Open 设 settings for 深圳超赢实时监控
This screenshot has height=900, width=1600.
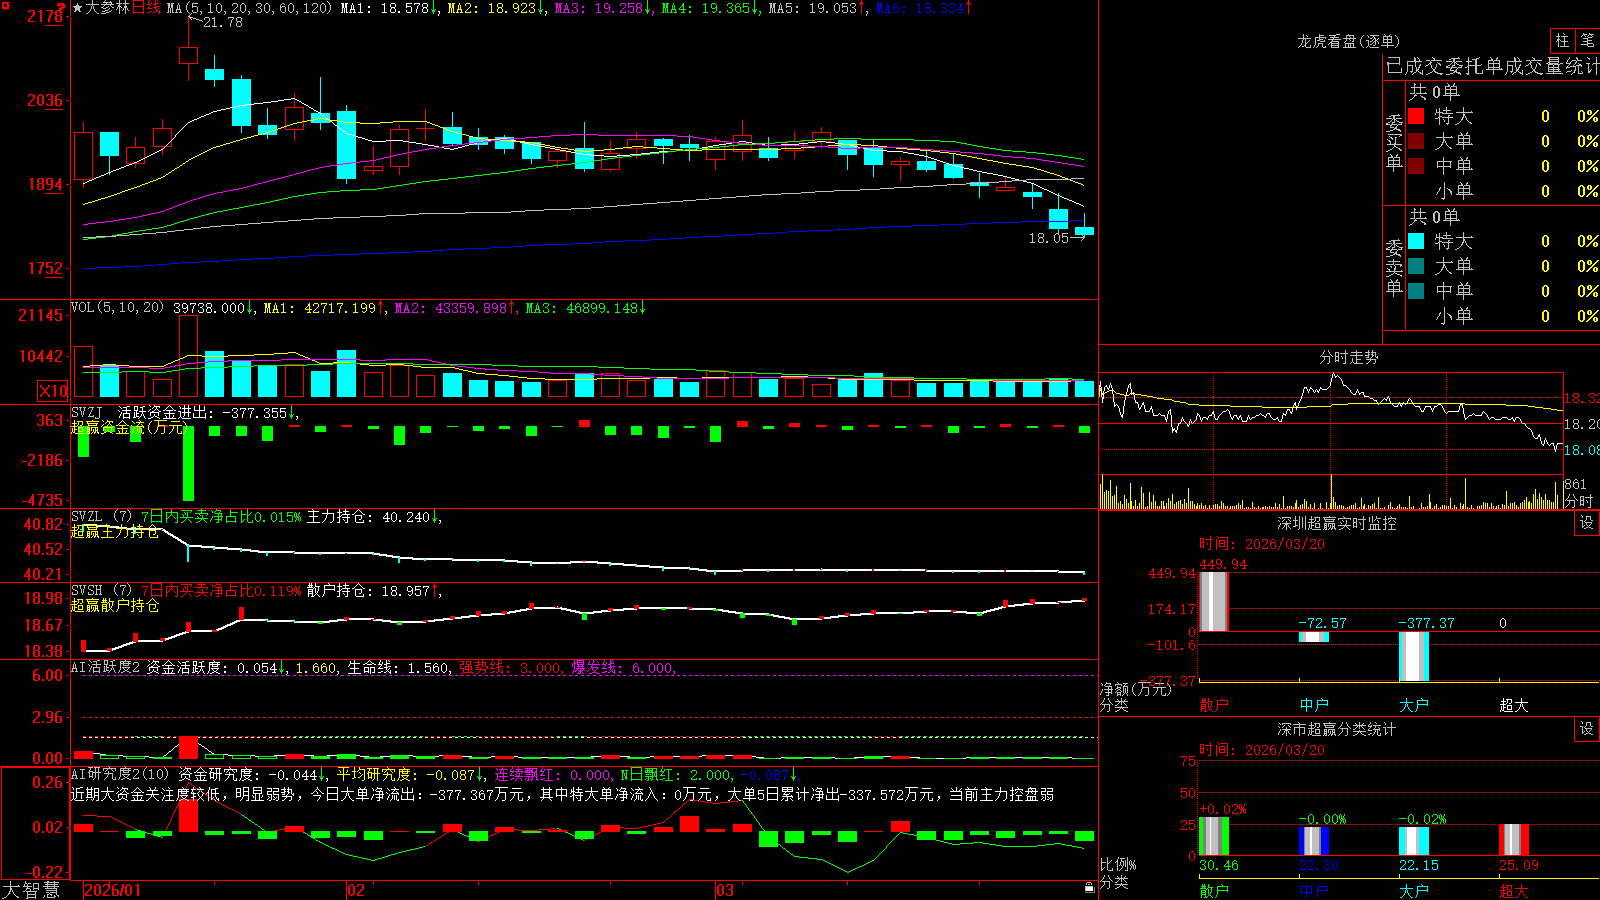tap(1587, 523)
